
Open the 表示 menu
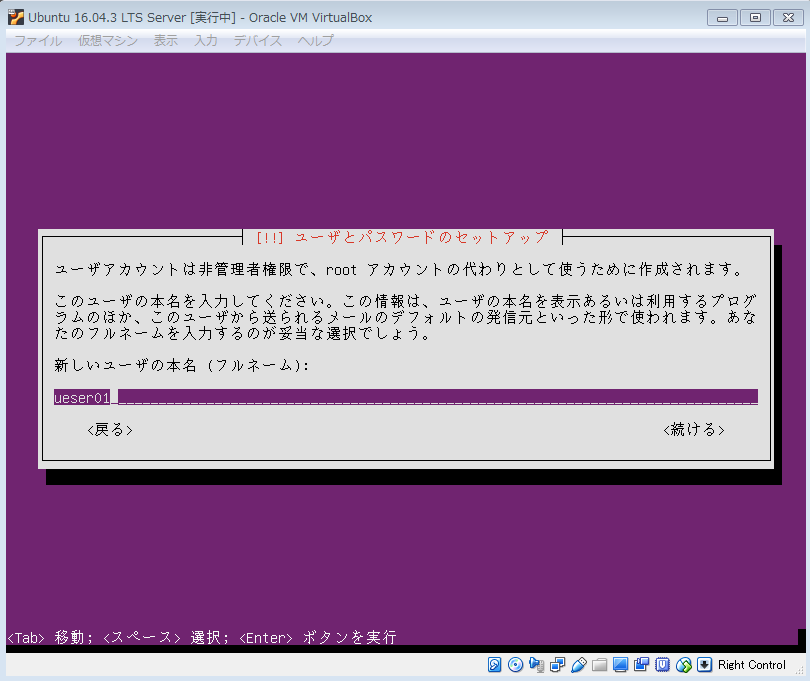click(x=166, y=41)
